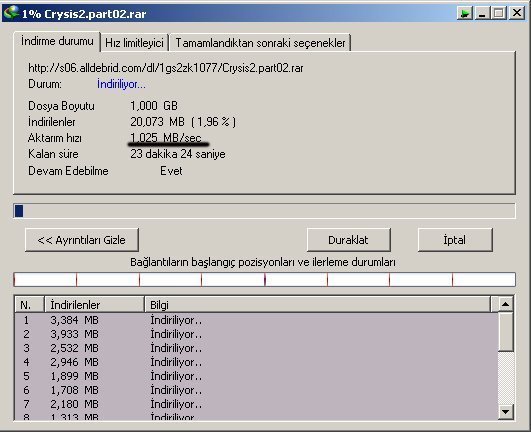This screenshot has height=432, width=531.
Task: Select connection row 4 with 2,946 MB
Action: pyautogui.click(x=257, y=362)
